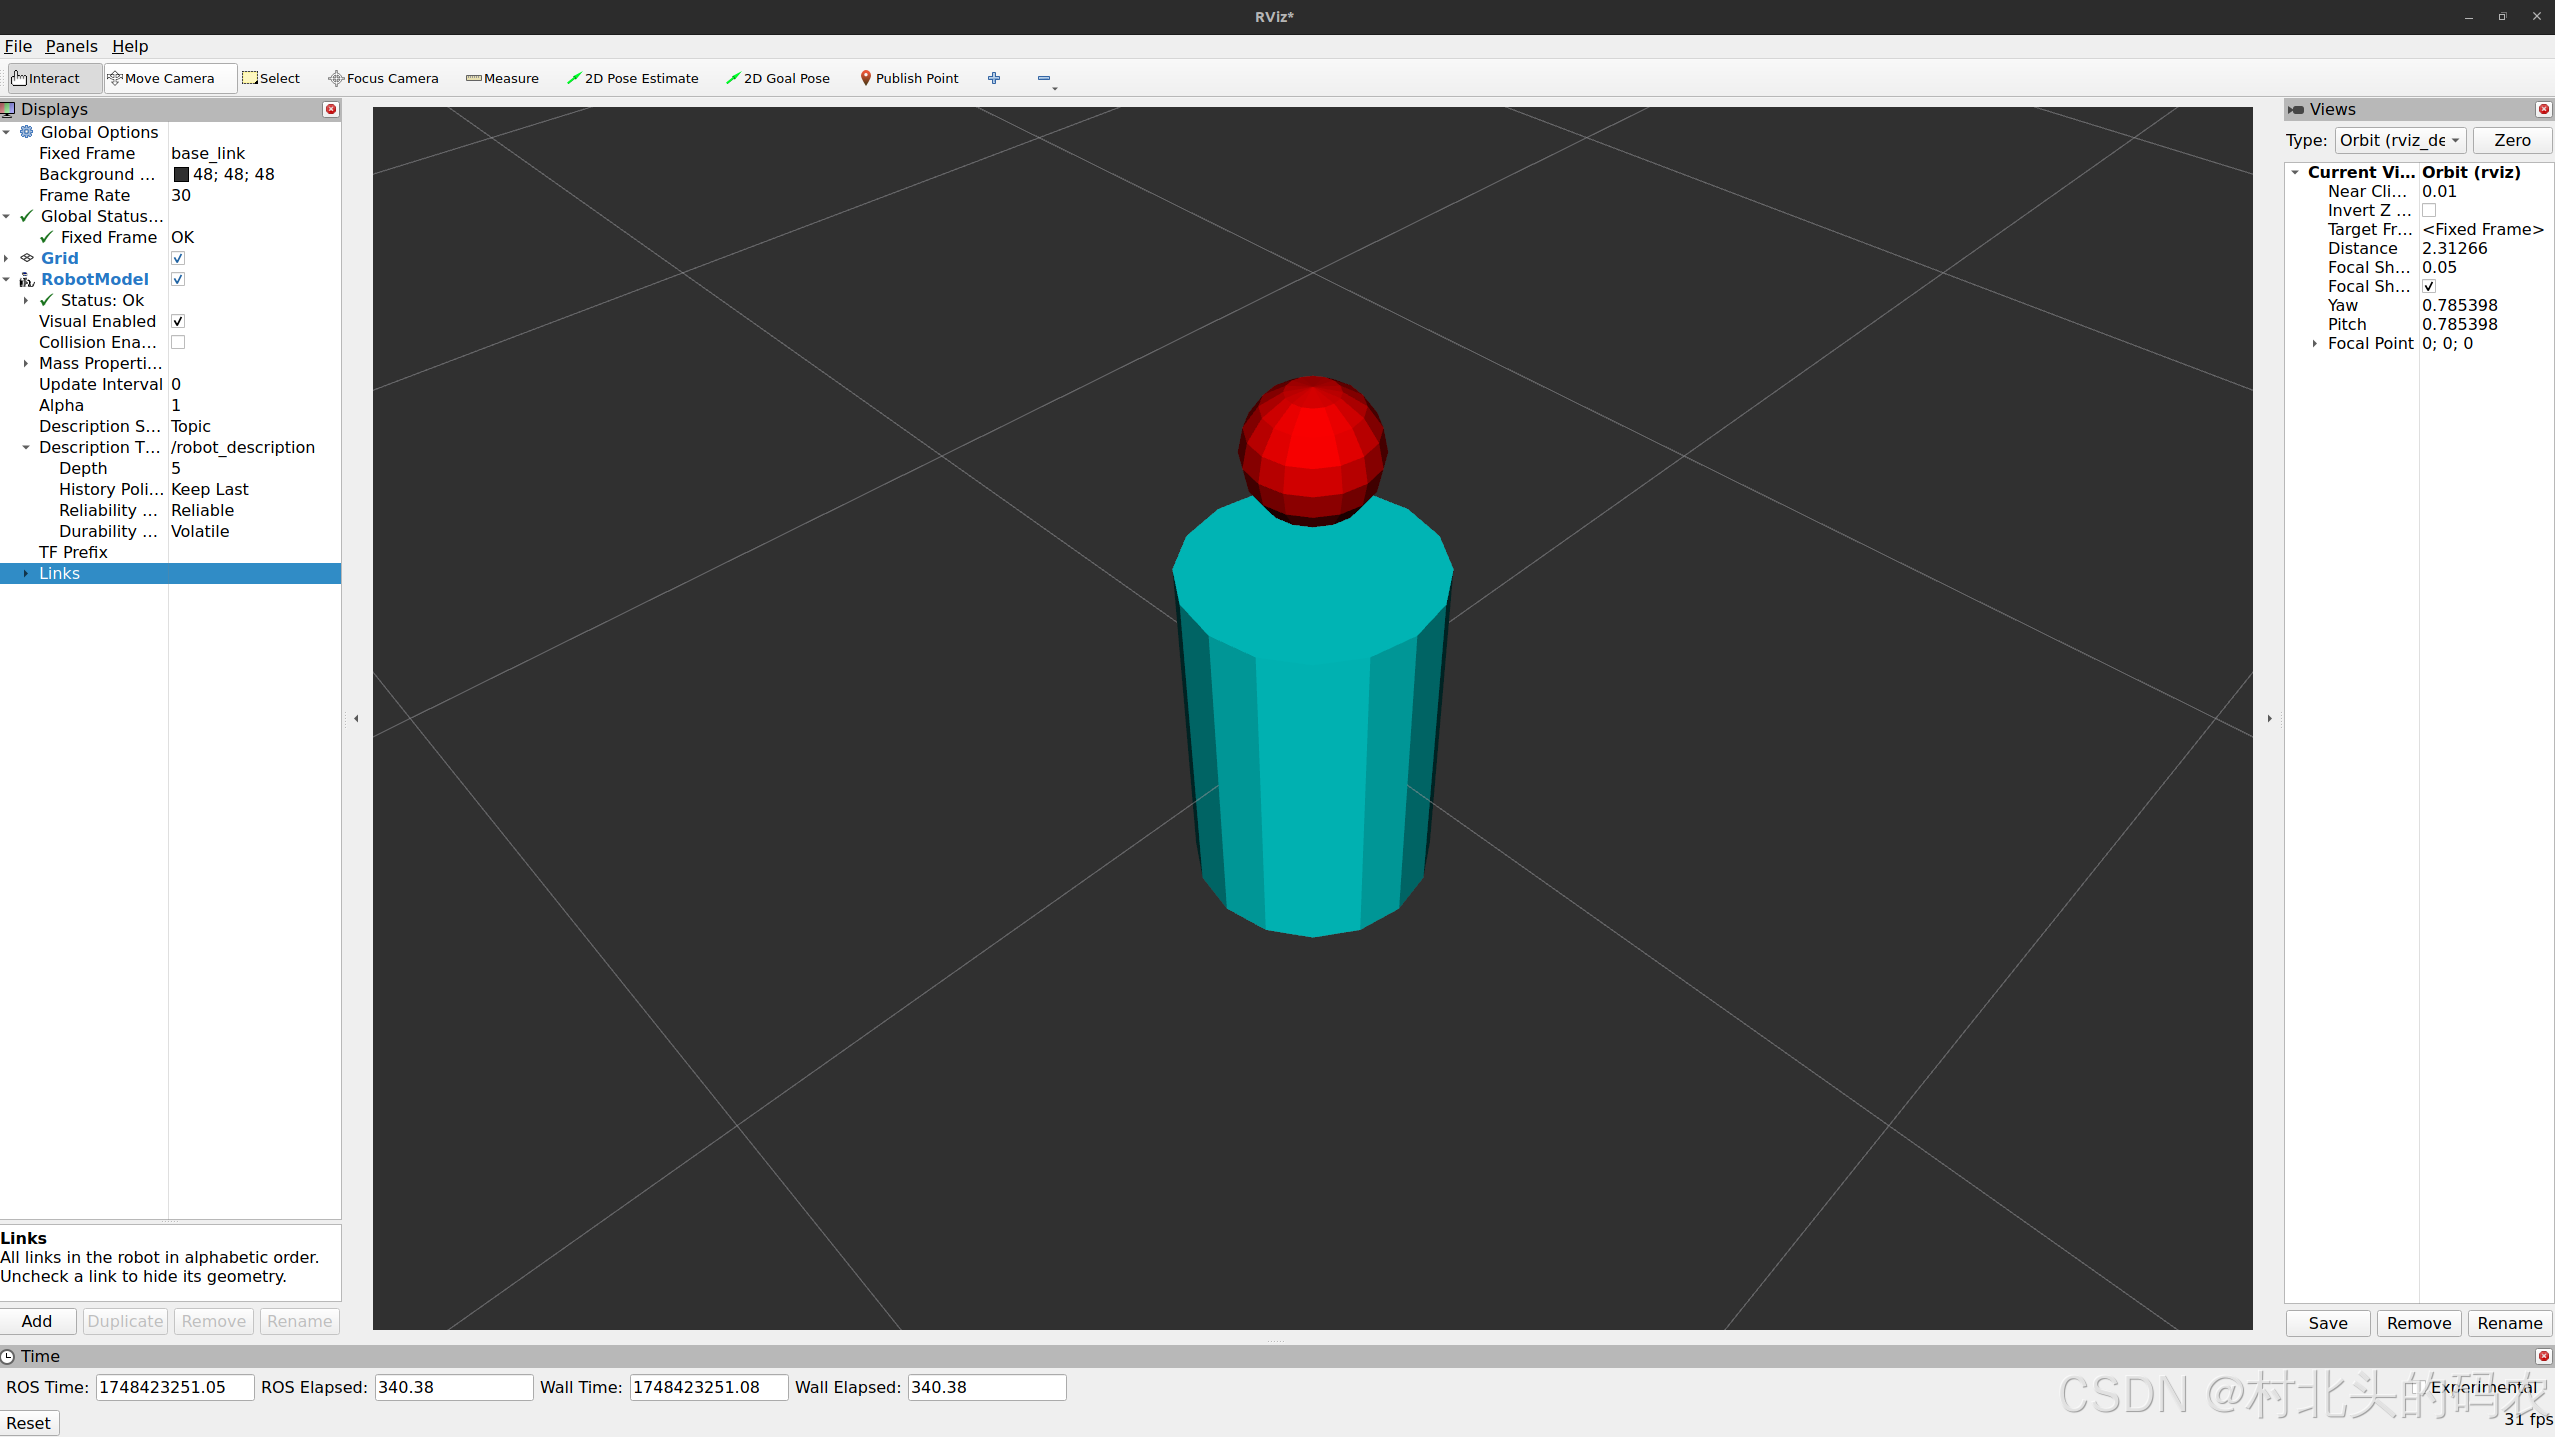Open the File menu

coord(18,46)
